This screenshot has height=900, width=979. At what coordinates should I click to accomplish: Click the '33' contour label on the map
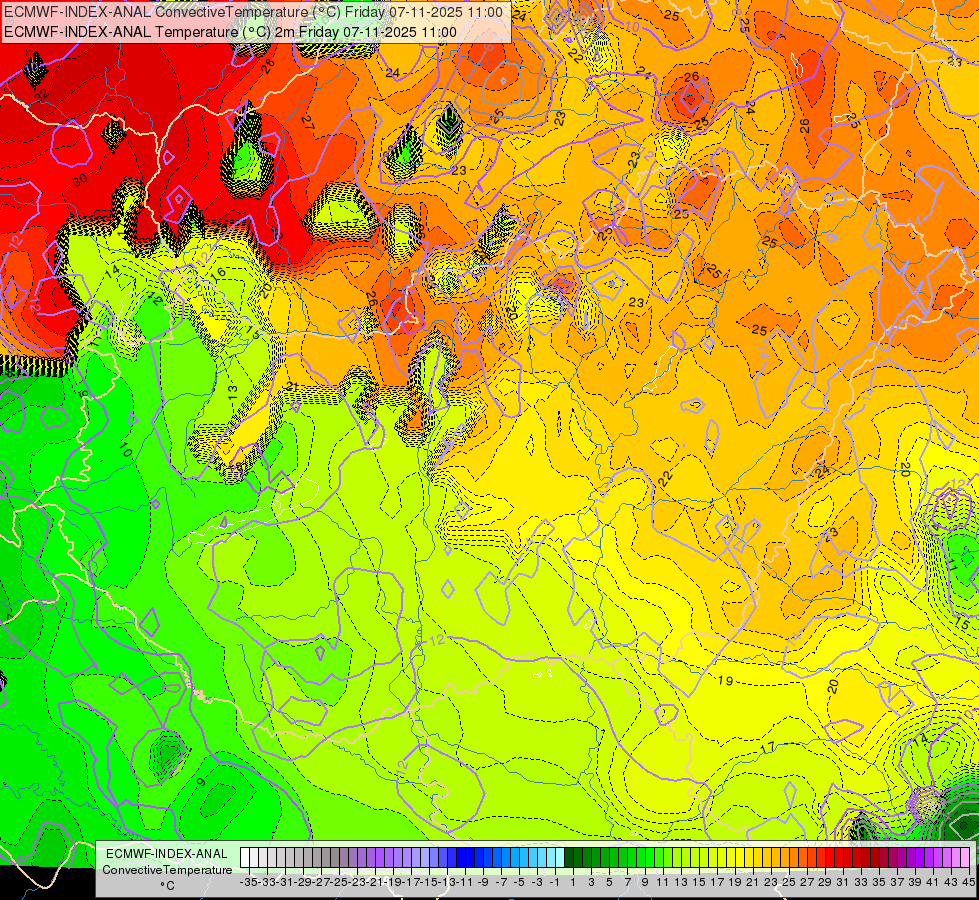[955, 61]
